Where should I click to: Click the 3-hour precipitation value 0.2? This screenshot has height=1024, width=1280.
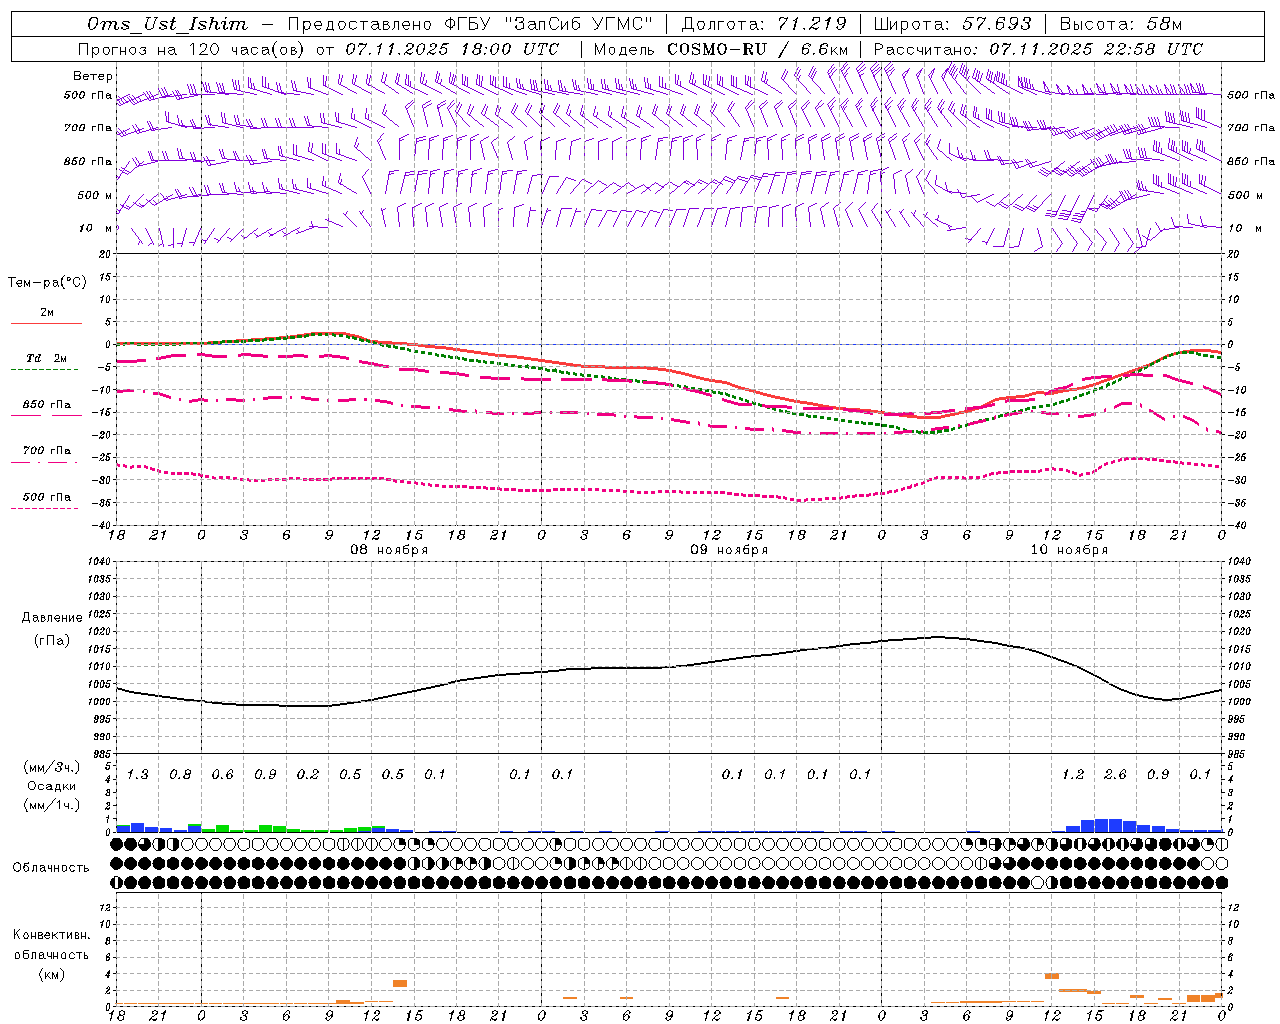(x=308, y=775)
